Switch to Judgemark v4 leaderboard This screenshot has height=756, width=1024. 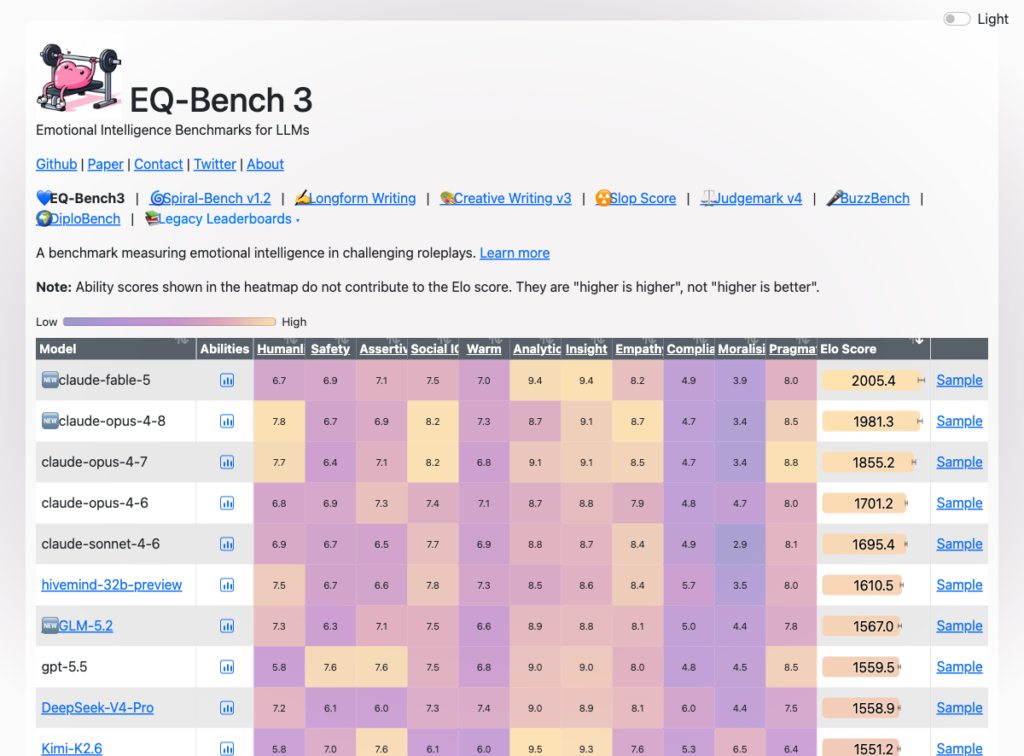pos(751,198)
